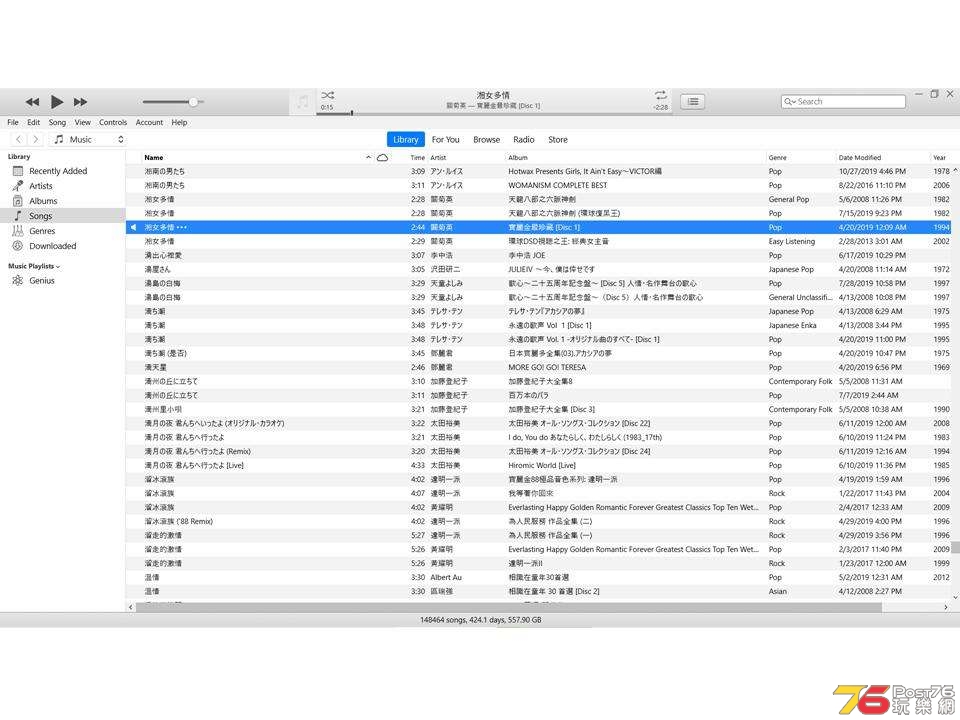
Task: Click the Play button
Action: (x=56, y=102)
